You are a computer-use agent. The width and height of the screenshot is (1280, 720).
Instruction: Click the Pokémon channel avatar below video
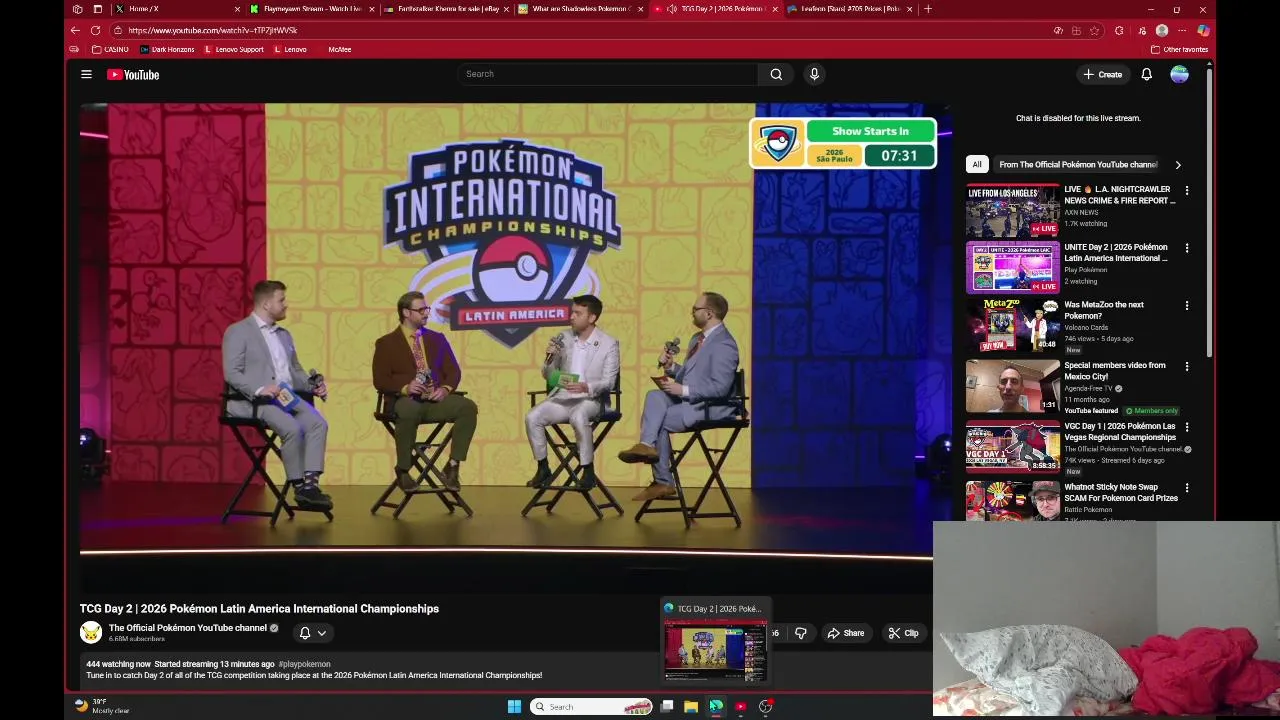coord(91,632)
